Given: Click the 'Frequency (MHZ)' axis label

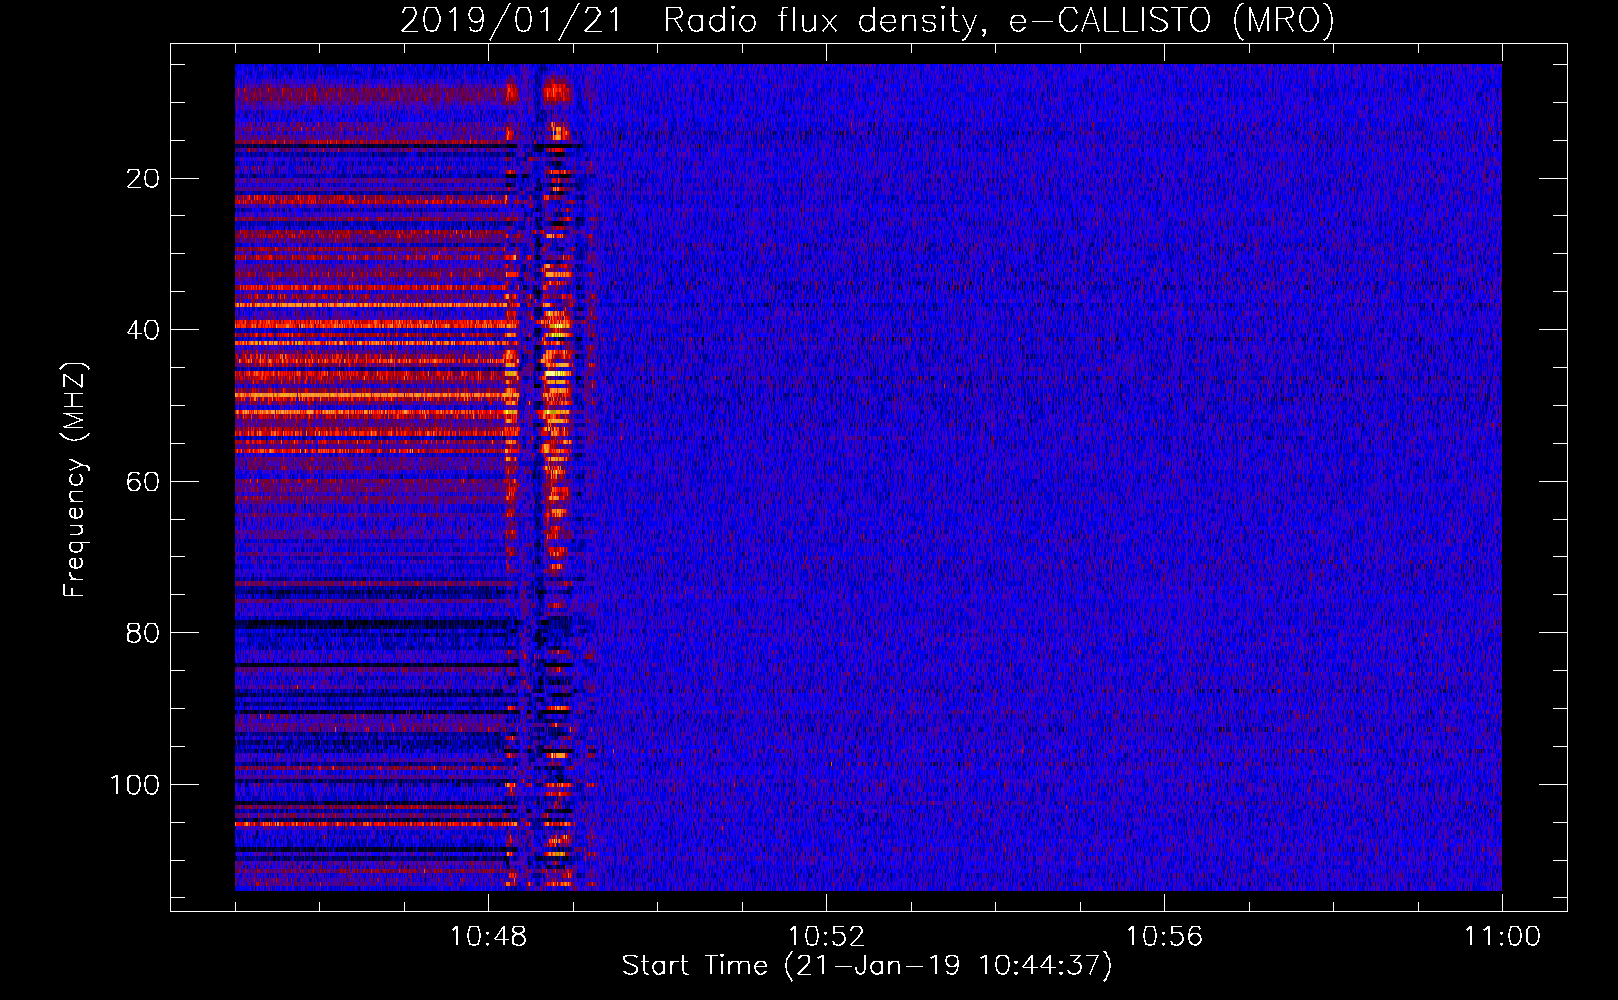Looking at the screenshot, I should click(x=75, y=480).
